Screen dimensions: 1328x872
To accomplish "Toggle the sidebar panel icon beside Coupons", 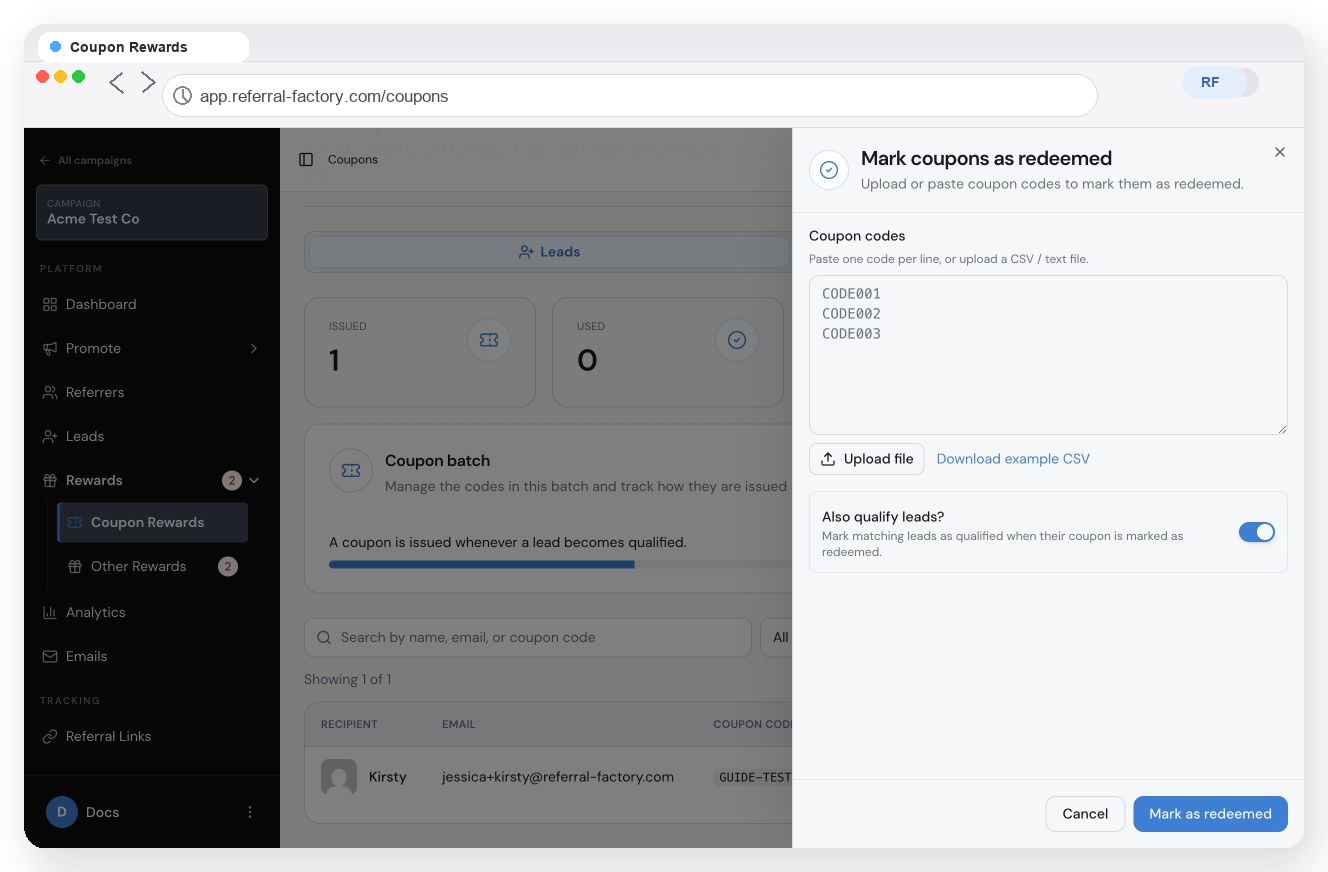I will point(306,159).
